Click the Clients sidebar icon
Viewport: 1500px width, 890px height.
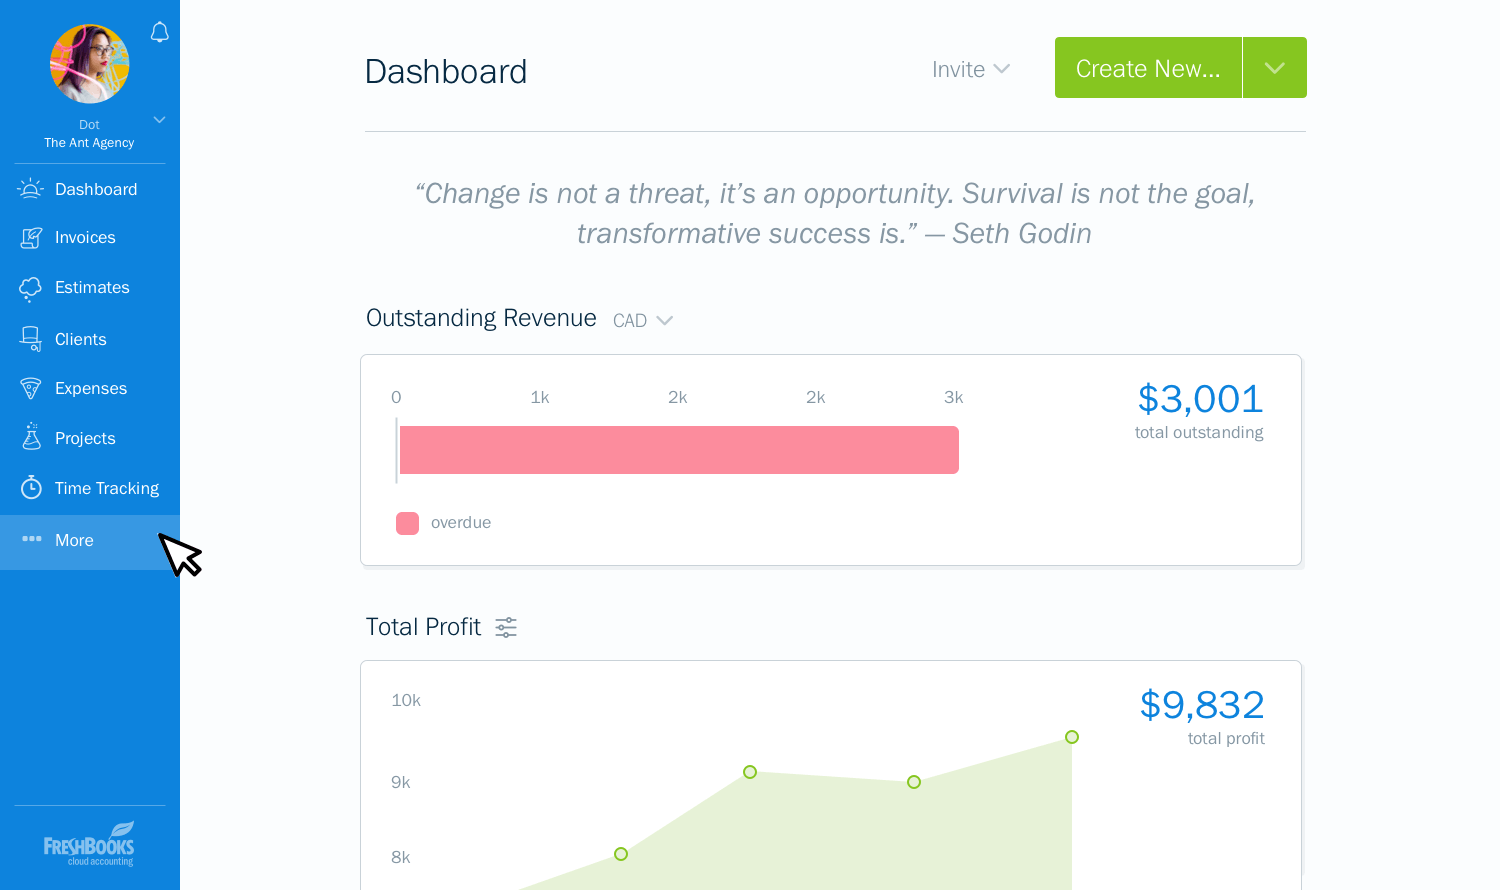click(30, 338)
